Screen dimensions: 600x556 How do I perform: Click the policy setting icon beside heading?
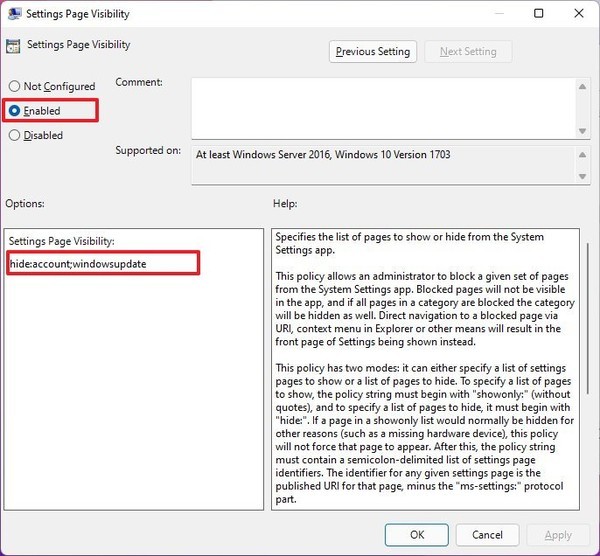click(x=13, y=46)
